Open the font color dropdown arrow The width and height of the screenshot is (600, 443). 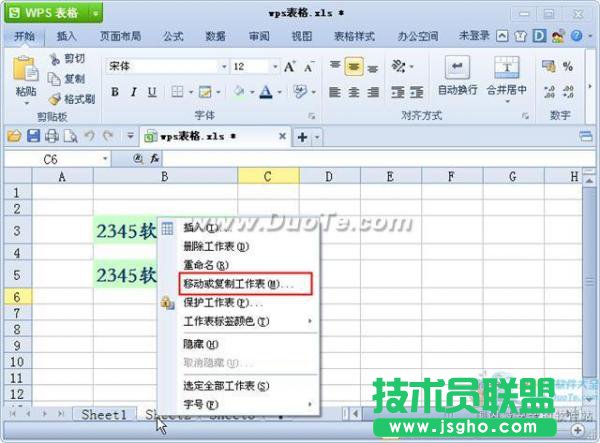[280, 92]
